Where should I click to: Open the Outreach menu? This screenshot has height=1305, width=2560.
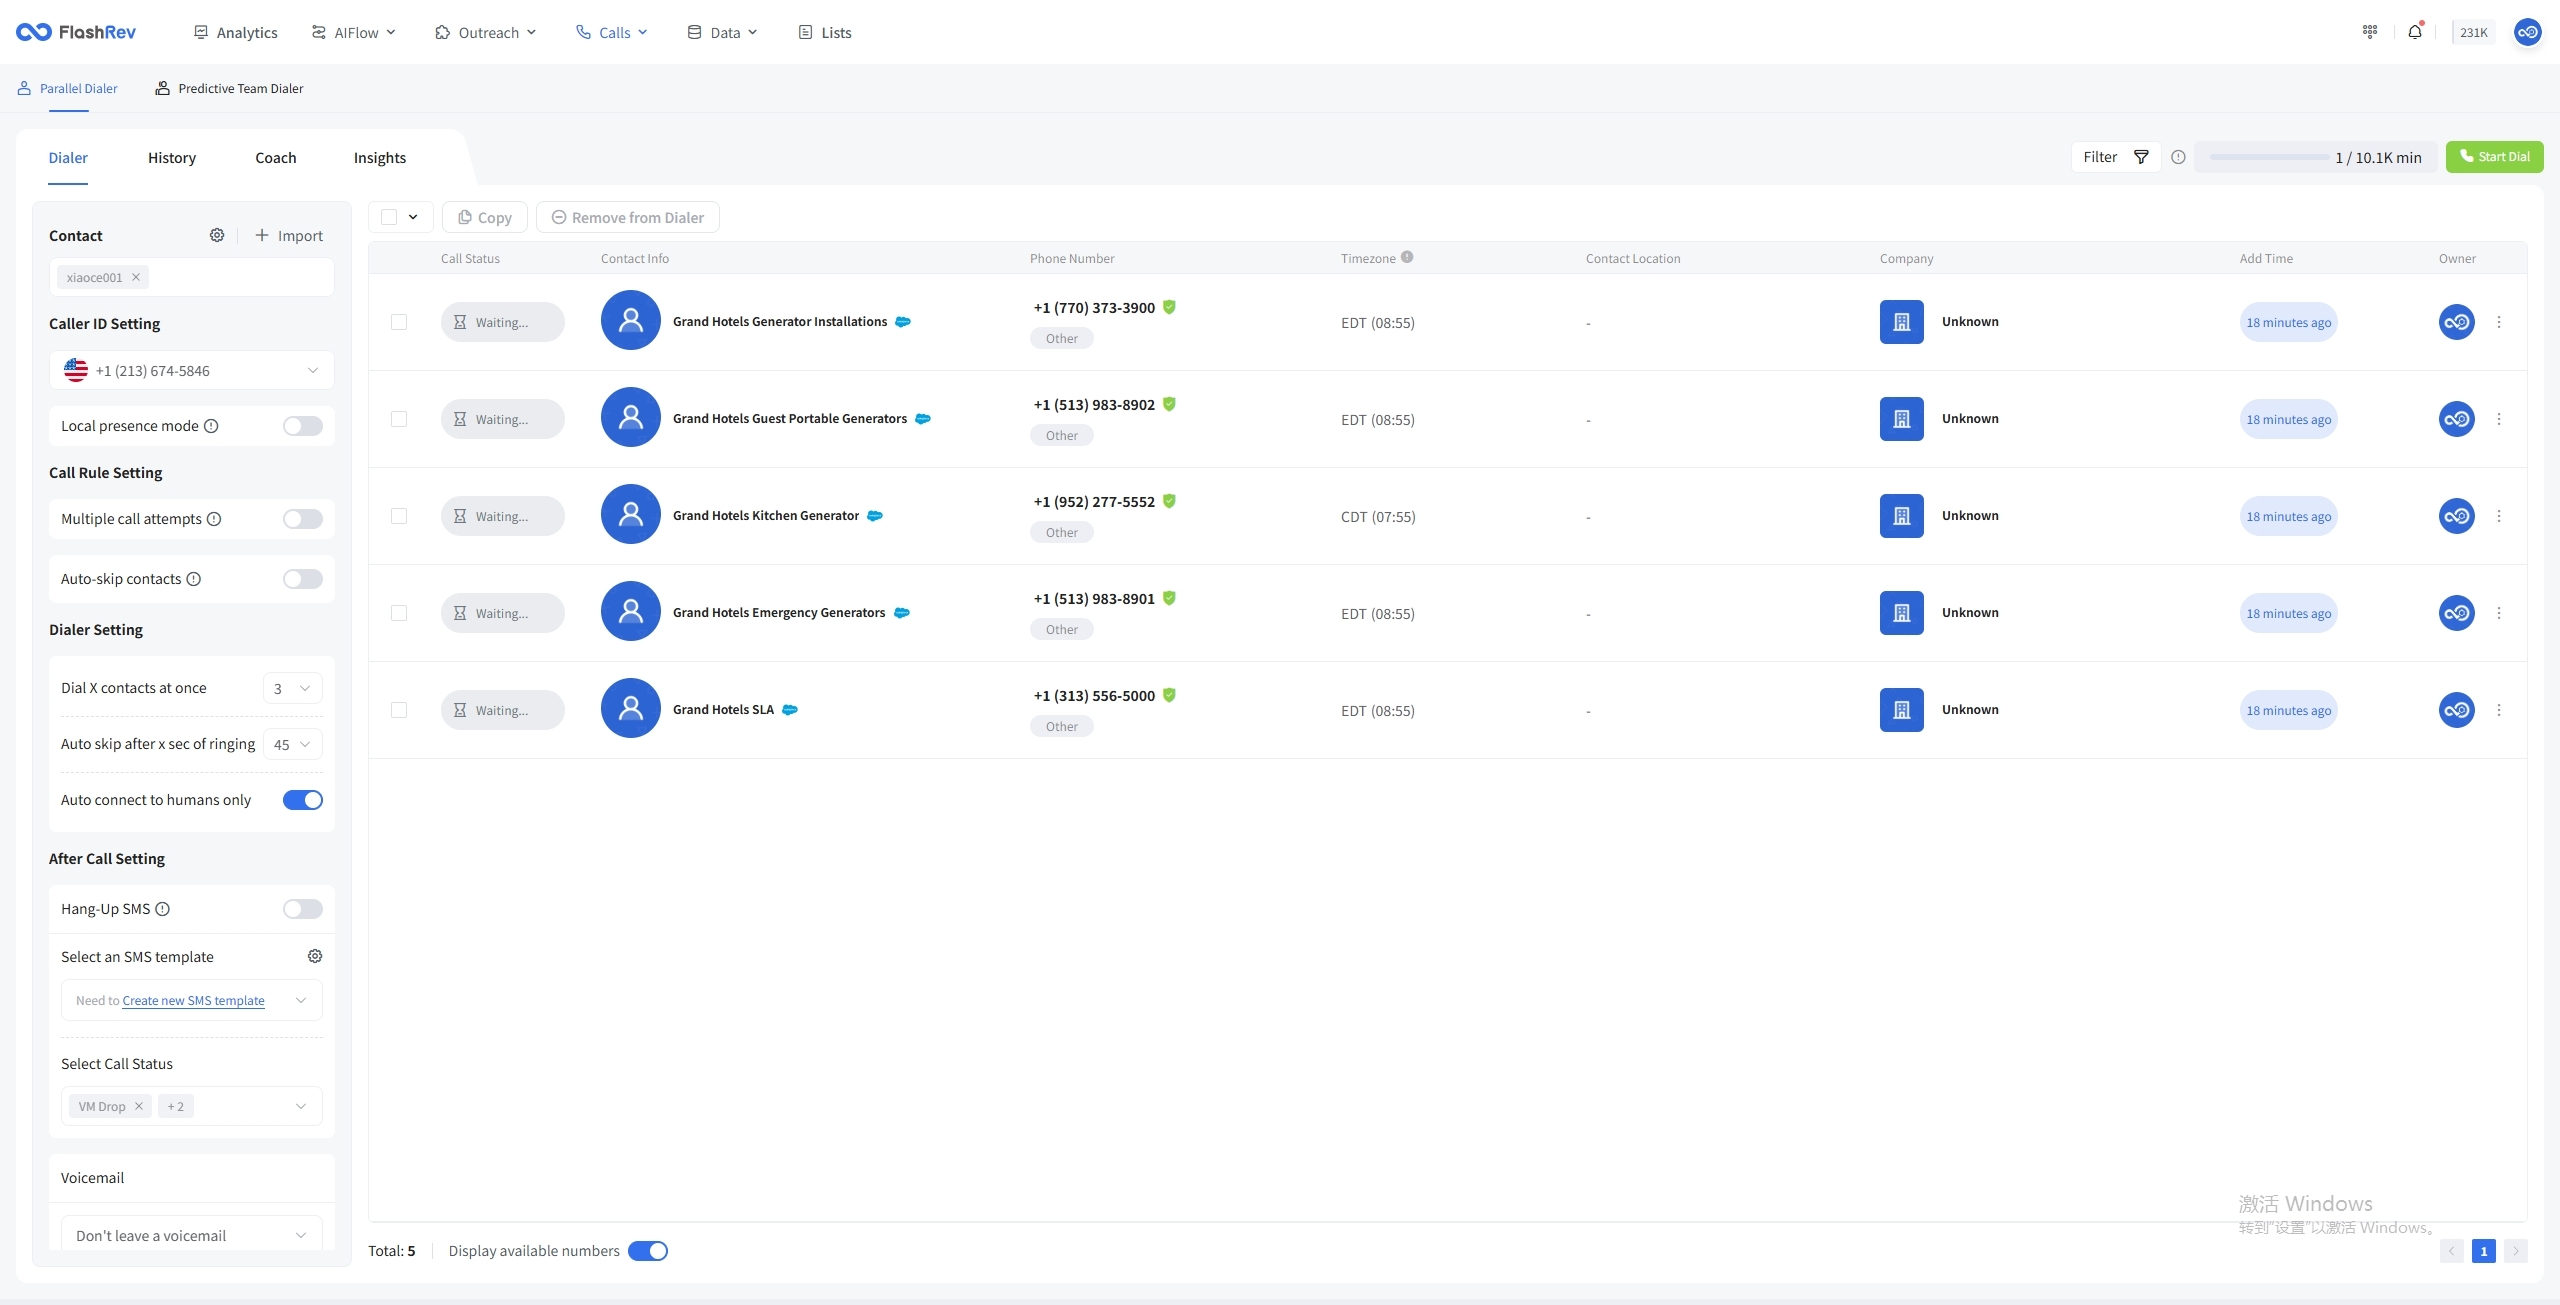tap(486, 32)
